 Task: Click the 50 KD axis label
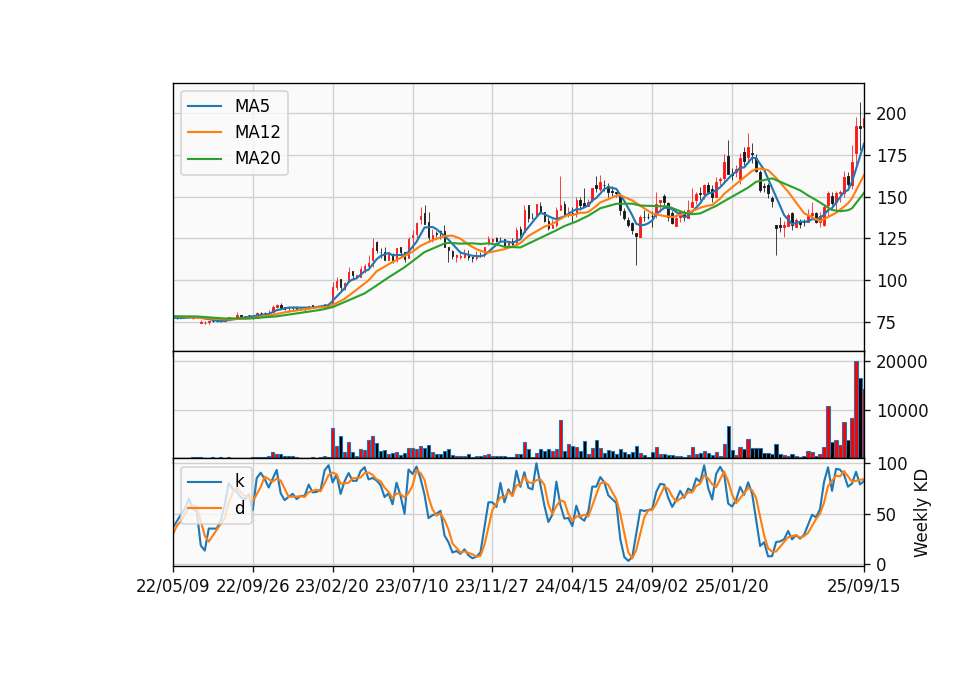tap(887, 515)
